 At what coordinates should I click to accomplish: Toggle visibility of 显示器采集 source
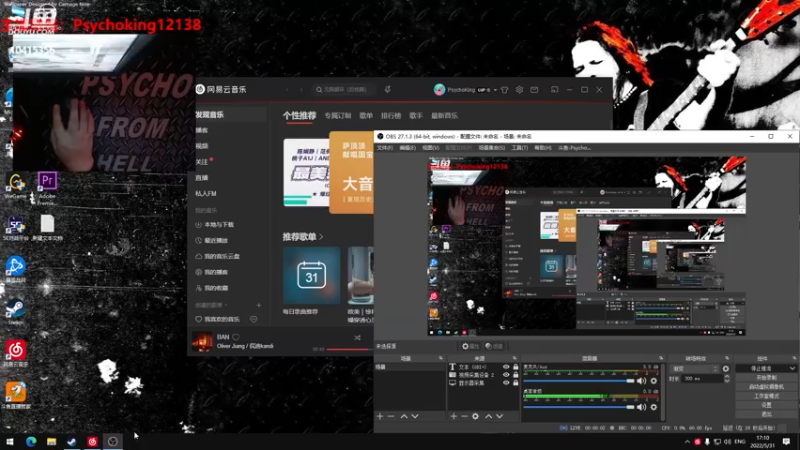coord(506,383)
